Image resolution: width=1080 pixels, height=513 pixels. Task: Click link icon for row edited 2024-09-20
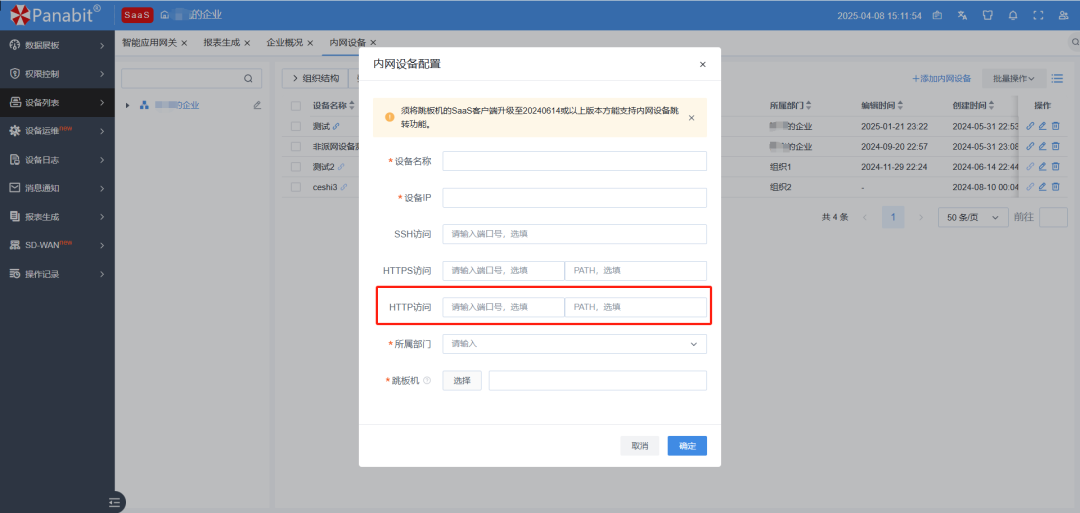(1030, 147)
